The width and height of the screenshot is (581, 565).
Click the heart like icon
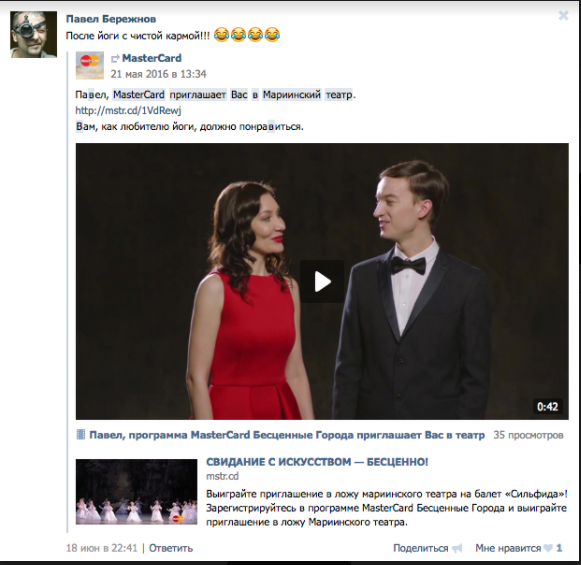548,548
